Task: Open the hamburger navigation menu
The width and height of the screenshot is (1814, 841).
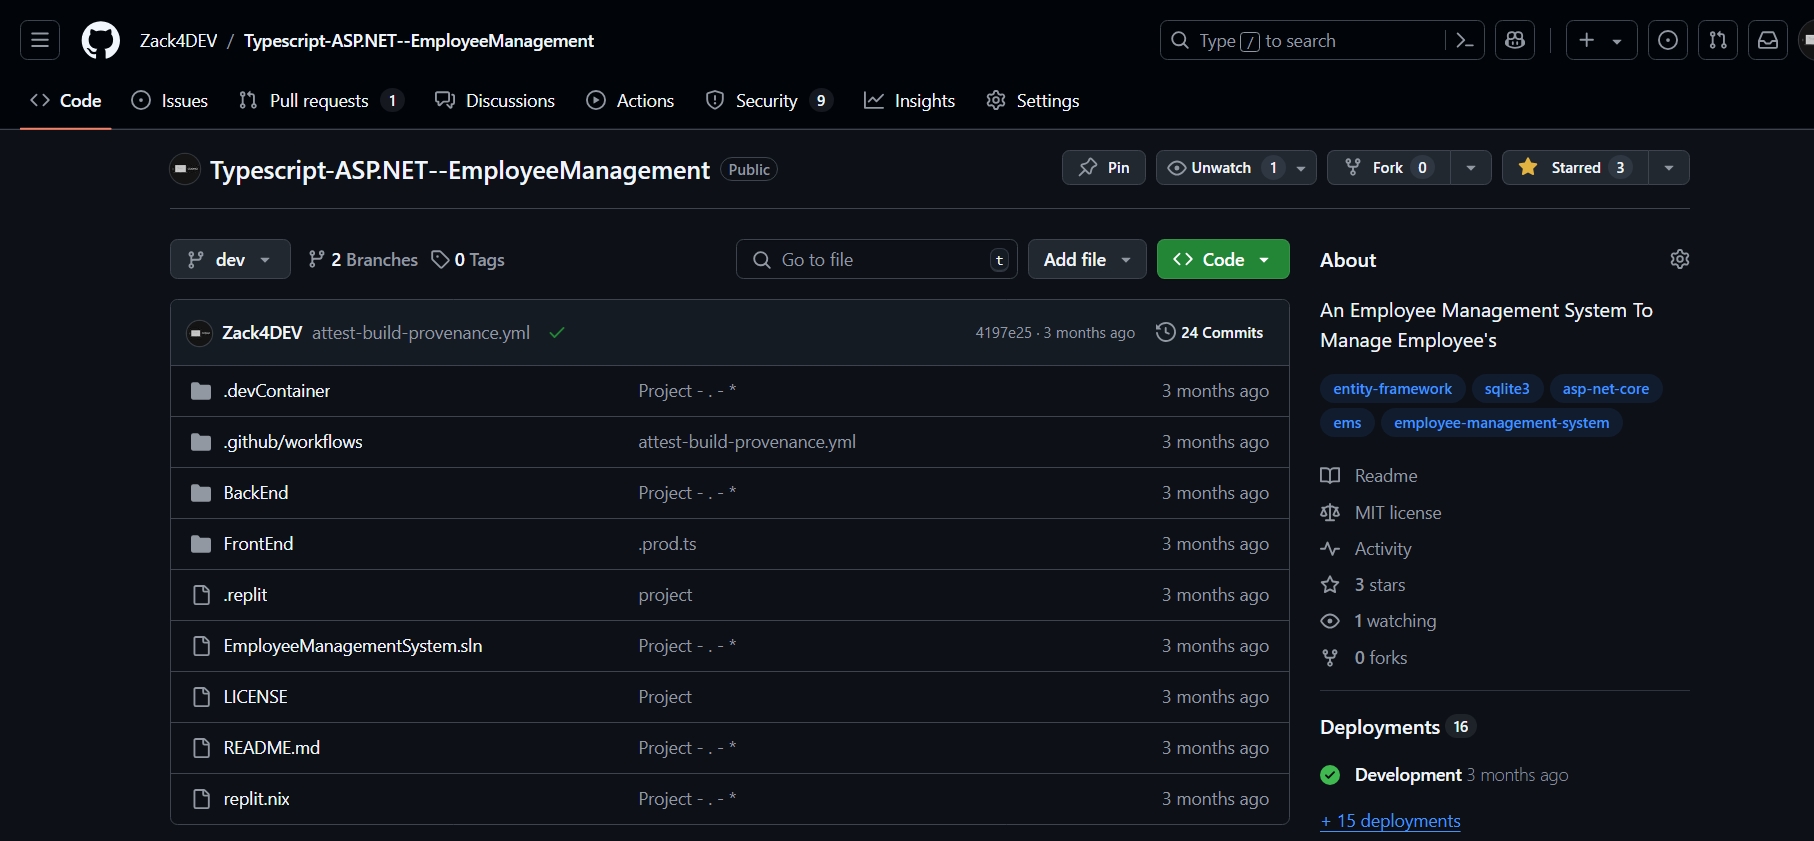Action: point(40,40)
